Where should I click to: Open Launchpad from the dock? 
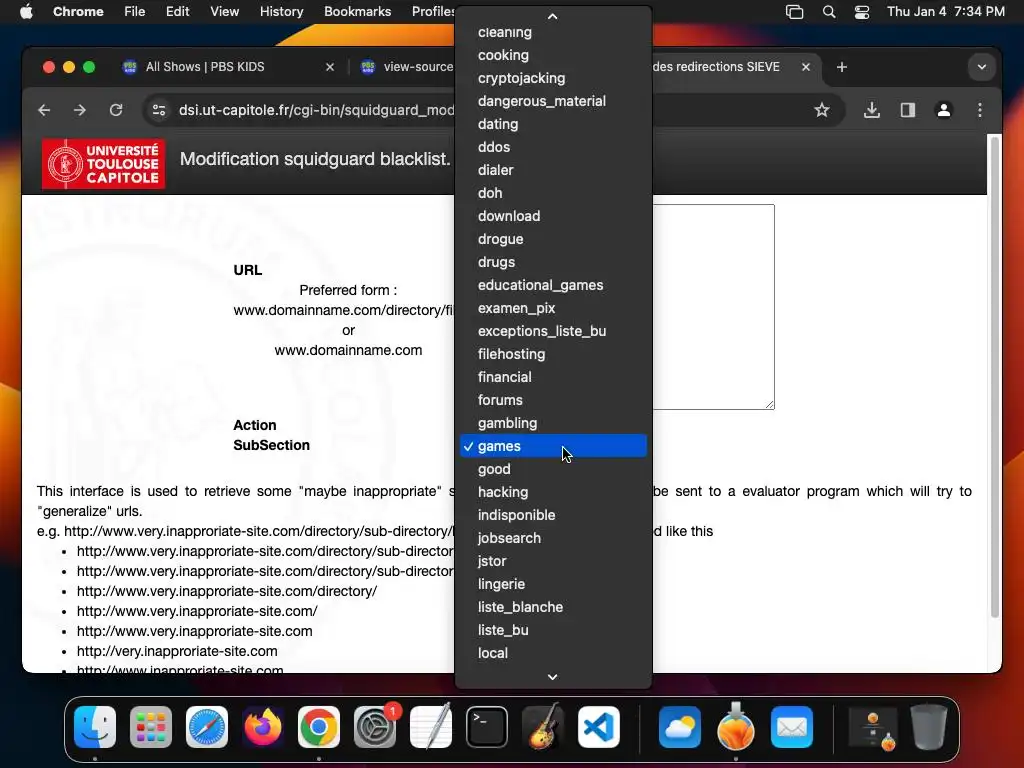pyautogui.click(x=151, y=727)
